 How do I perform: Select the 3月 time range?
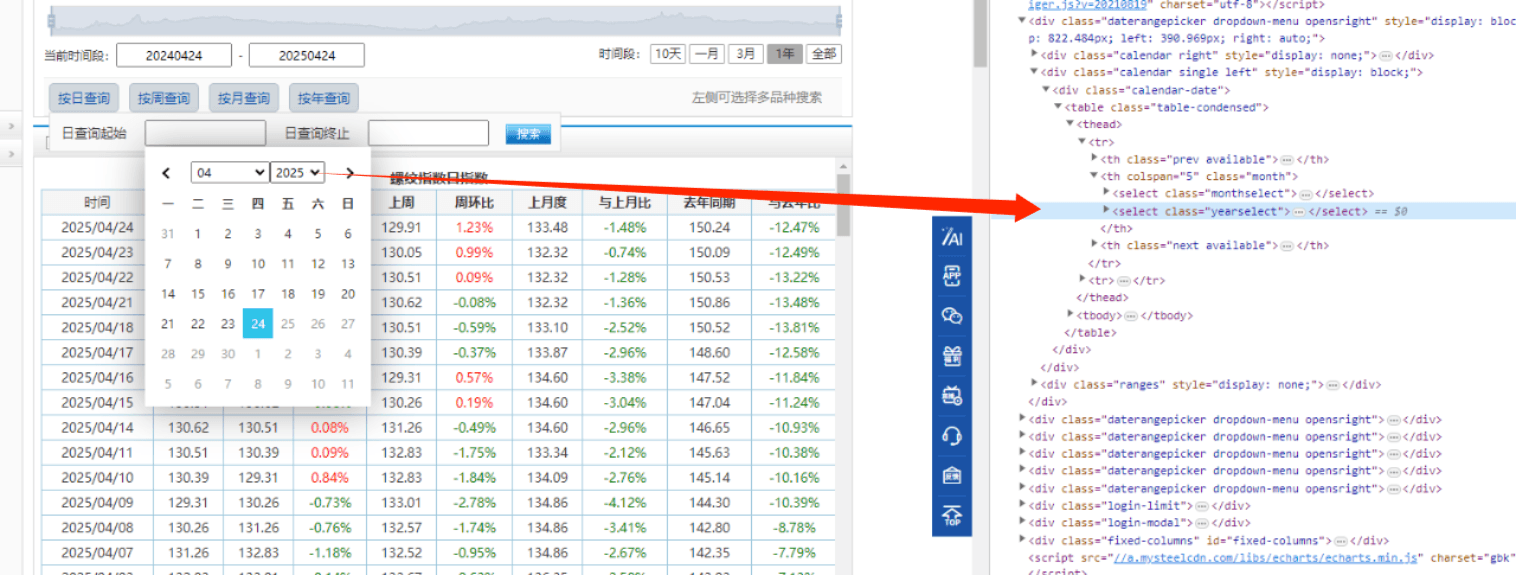pos(746,54)
